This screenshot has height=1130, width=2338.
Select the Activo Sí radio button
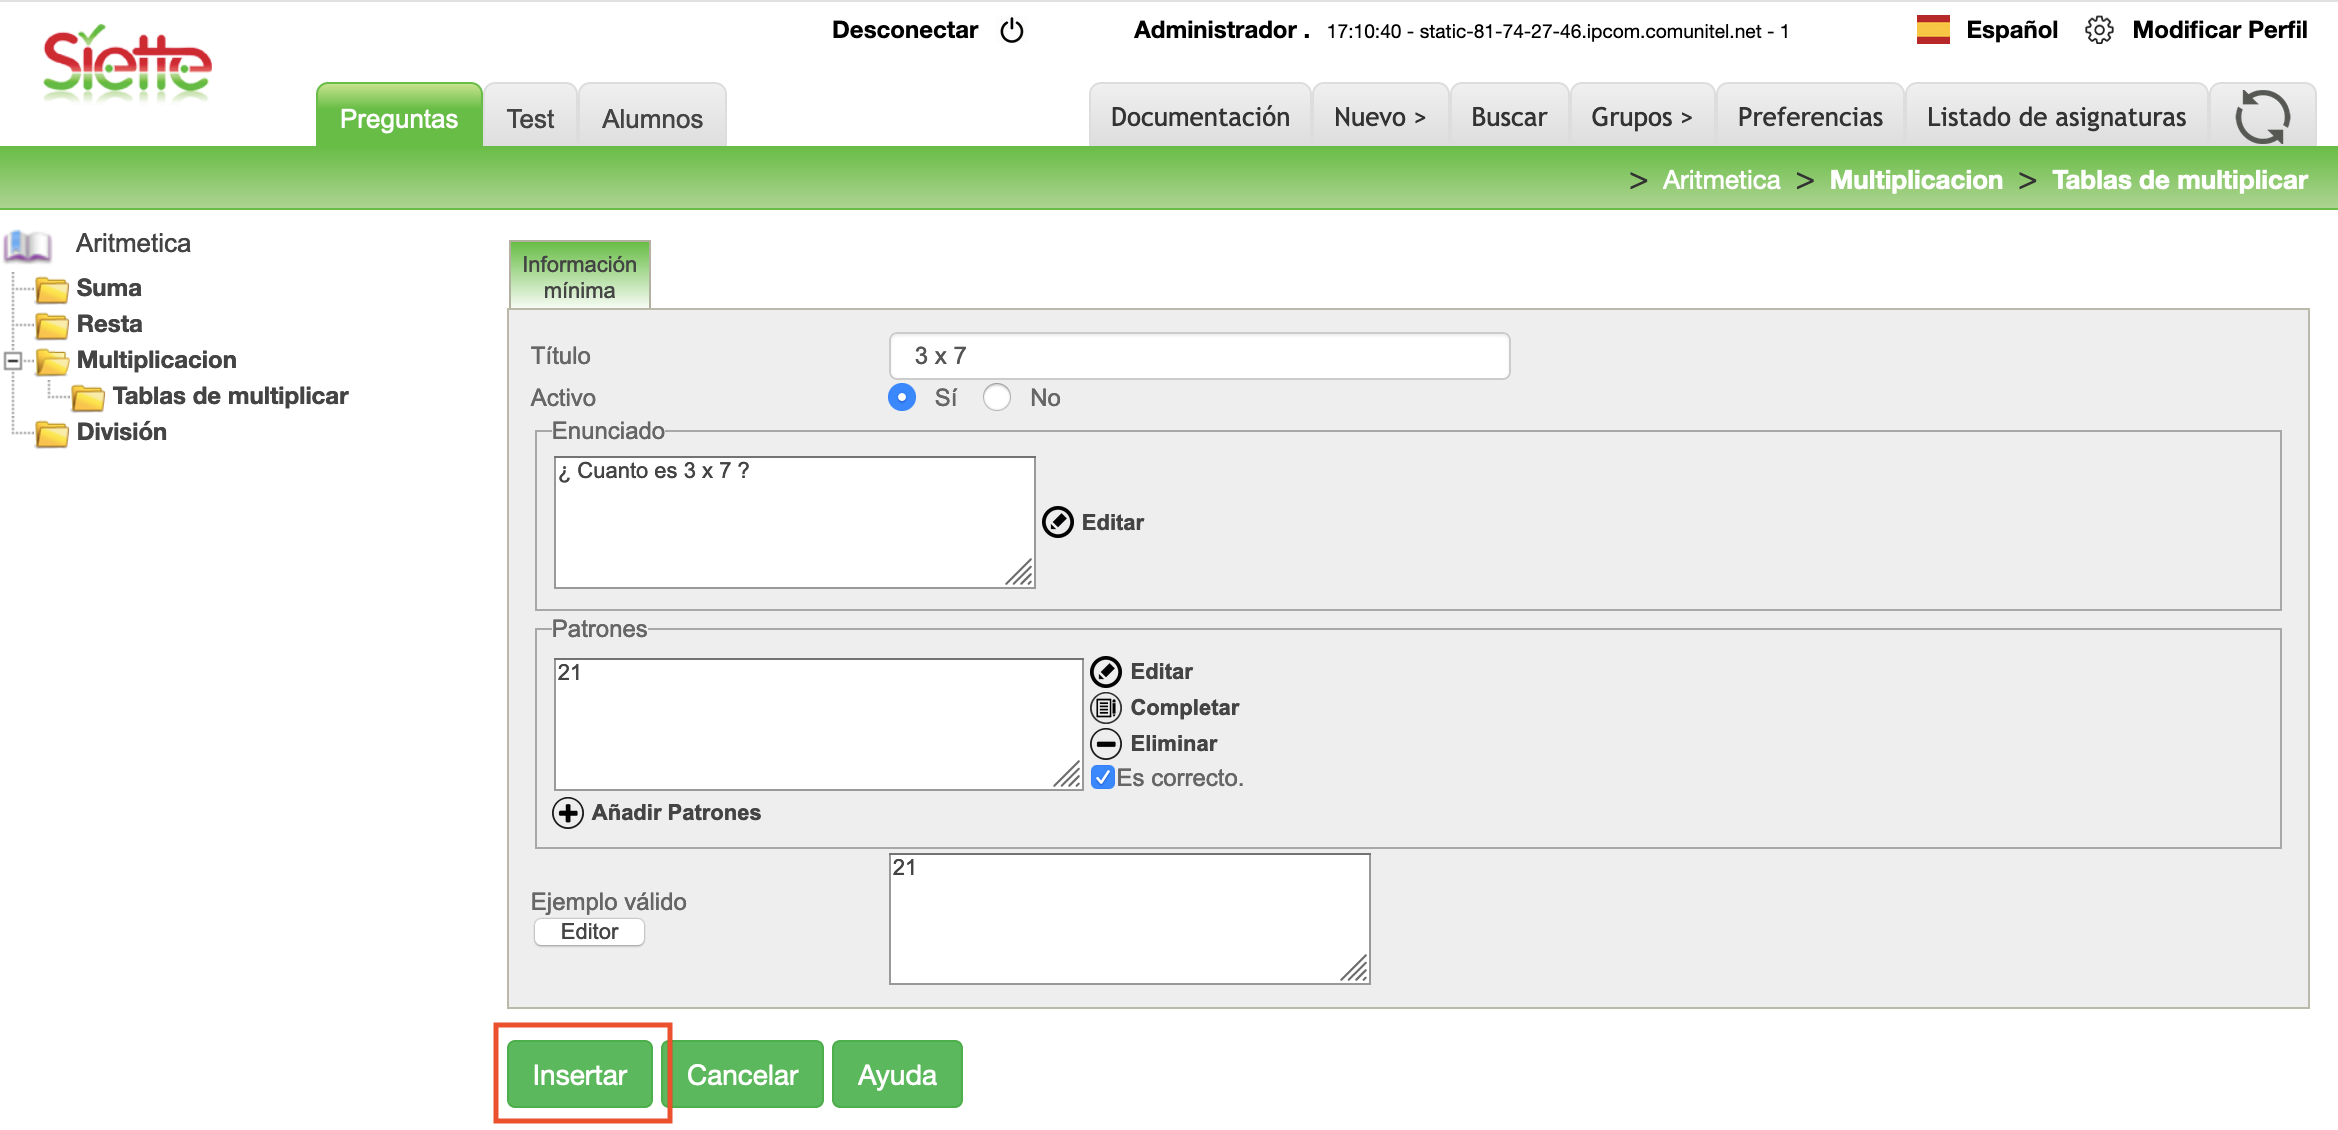902,397
